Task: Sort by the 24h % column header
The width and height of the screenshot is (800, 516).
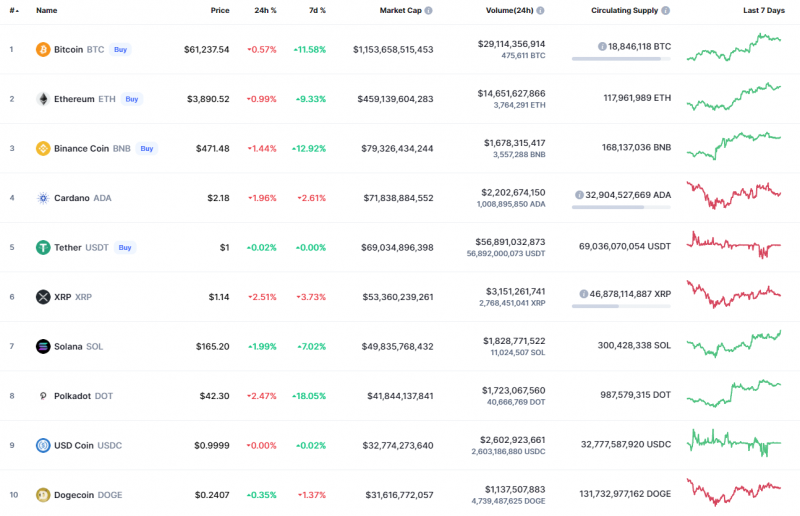Action: pos(265,10)
